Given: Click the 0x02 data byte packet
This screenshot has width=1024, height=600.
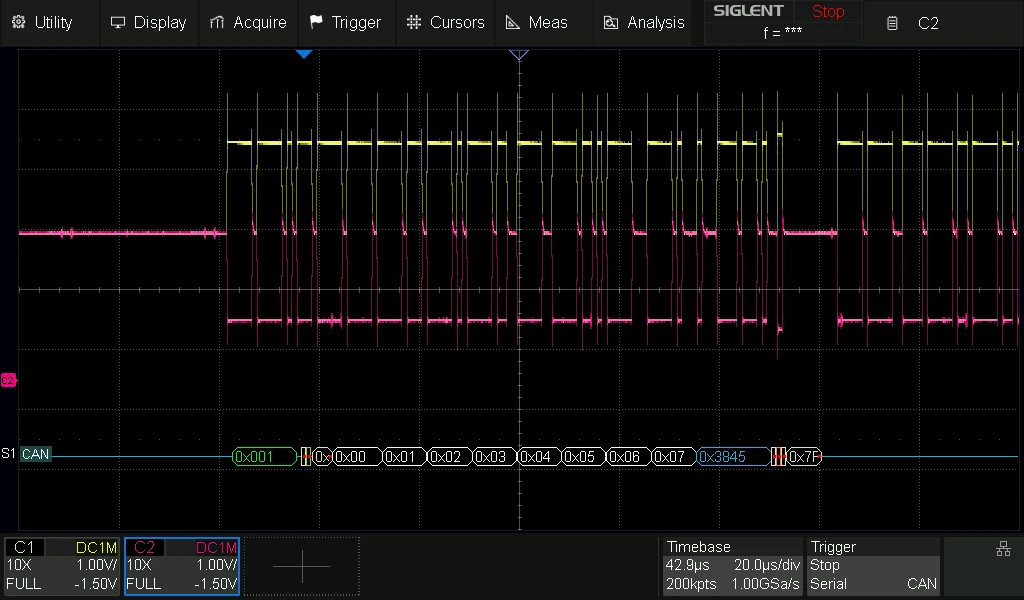Looking at the screenshot, I should click(x=449, y=457).
